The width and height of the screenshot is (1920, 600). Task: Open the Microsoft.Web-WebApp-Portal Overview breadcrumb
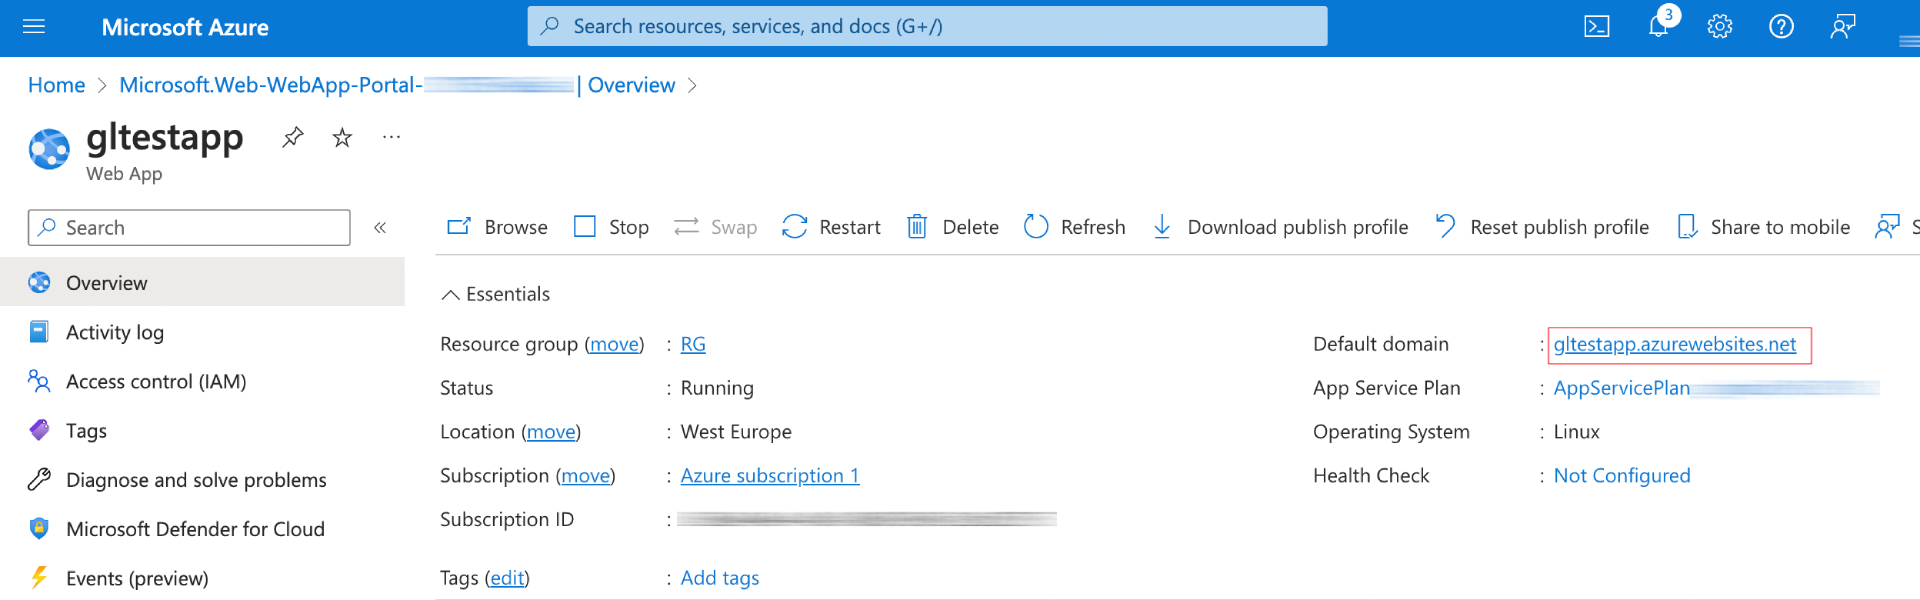click(x=397, y=85)
